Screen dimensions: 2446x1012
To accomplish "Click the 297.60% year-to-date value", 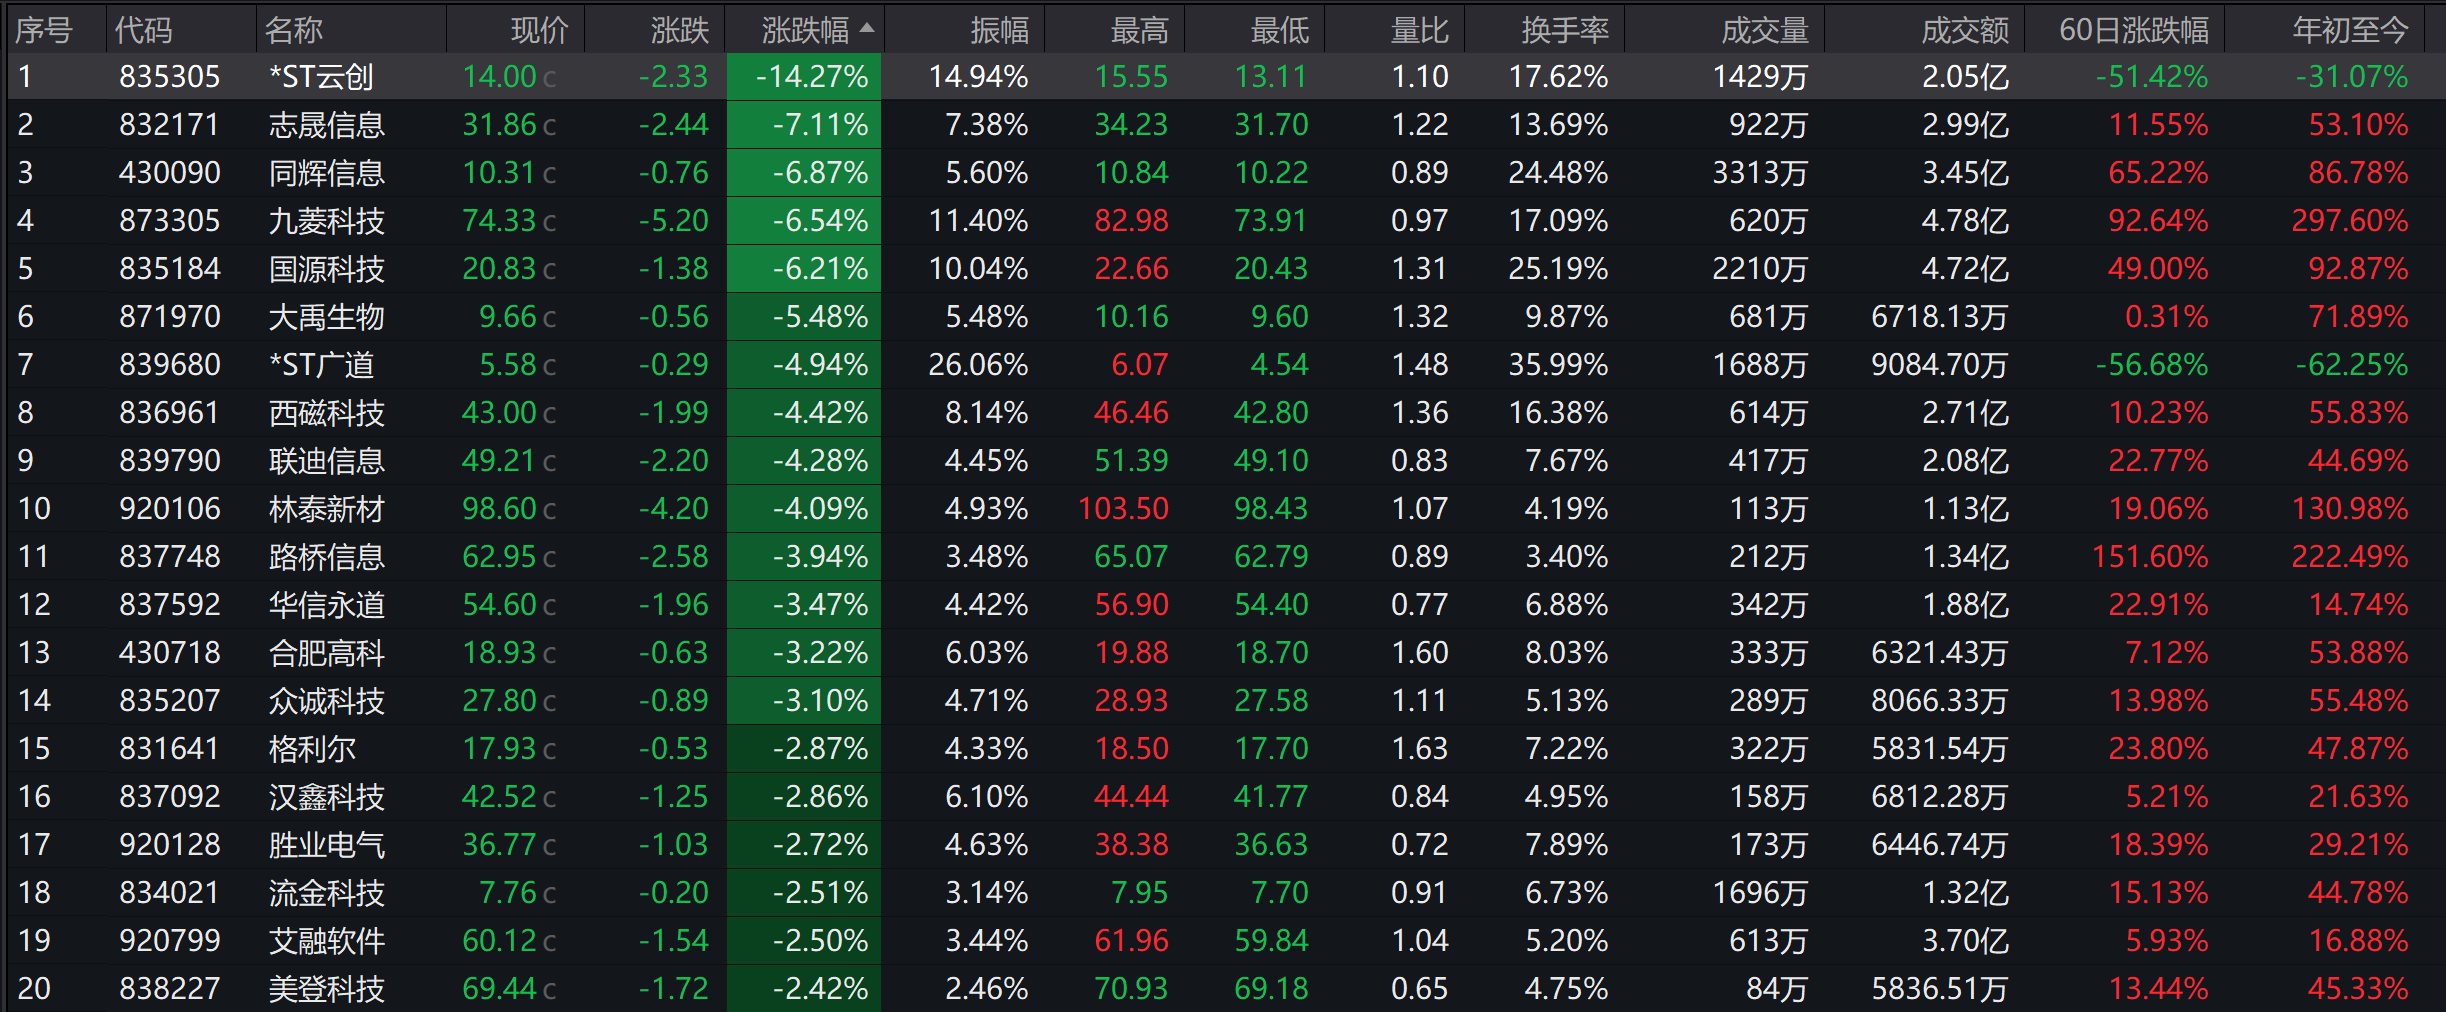I will click(x=2350, y=221).
